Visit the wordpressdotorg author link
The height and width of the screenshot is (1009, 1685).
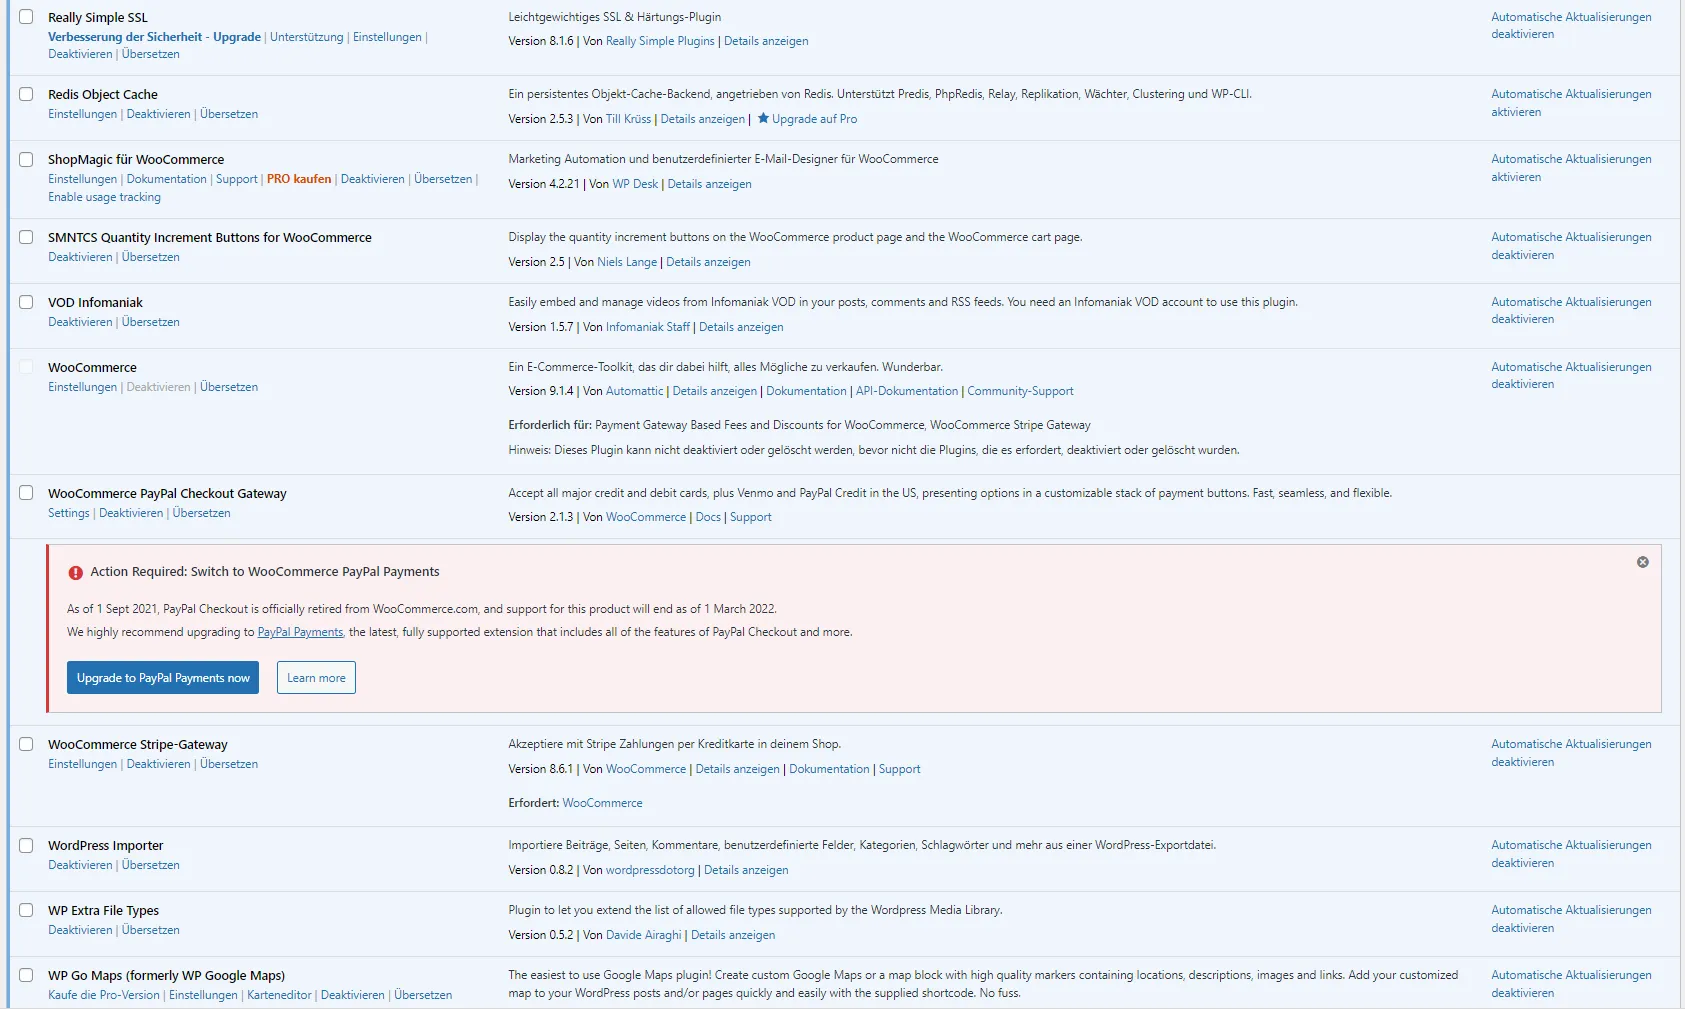coord(650,870)
